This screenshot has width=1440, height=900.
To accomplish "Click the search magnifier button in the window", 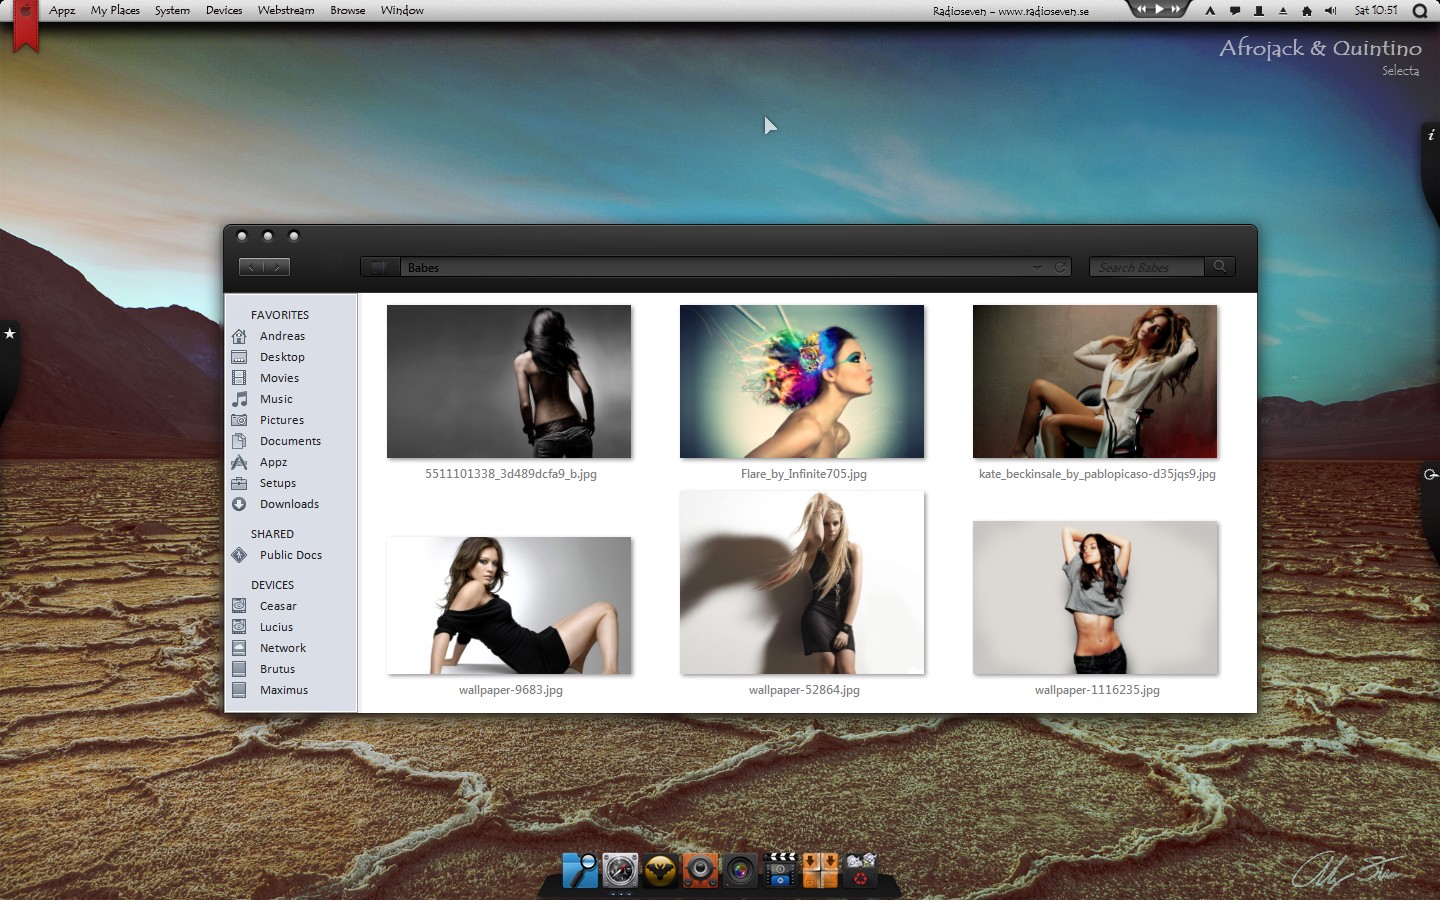I will tap(1220, 266).
